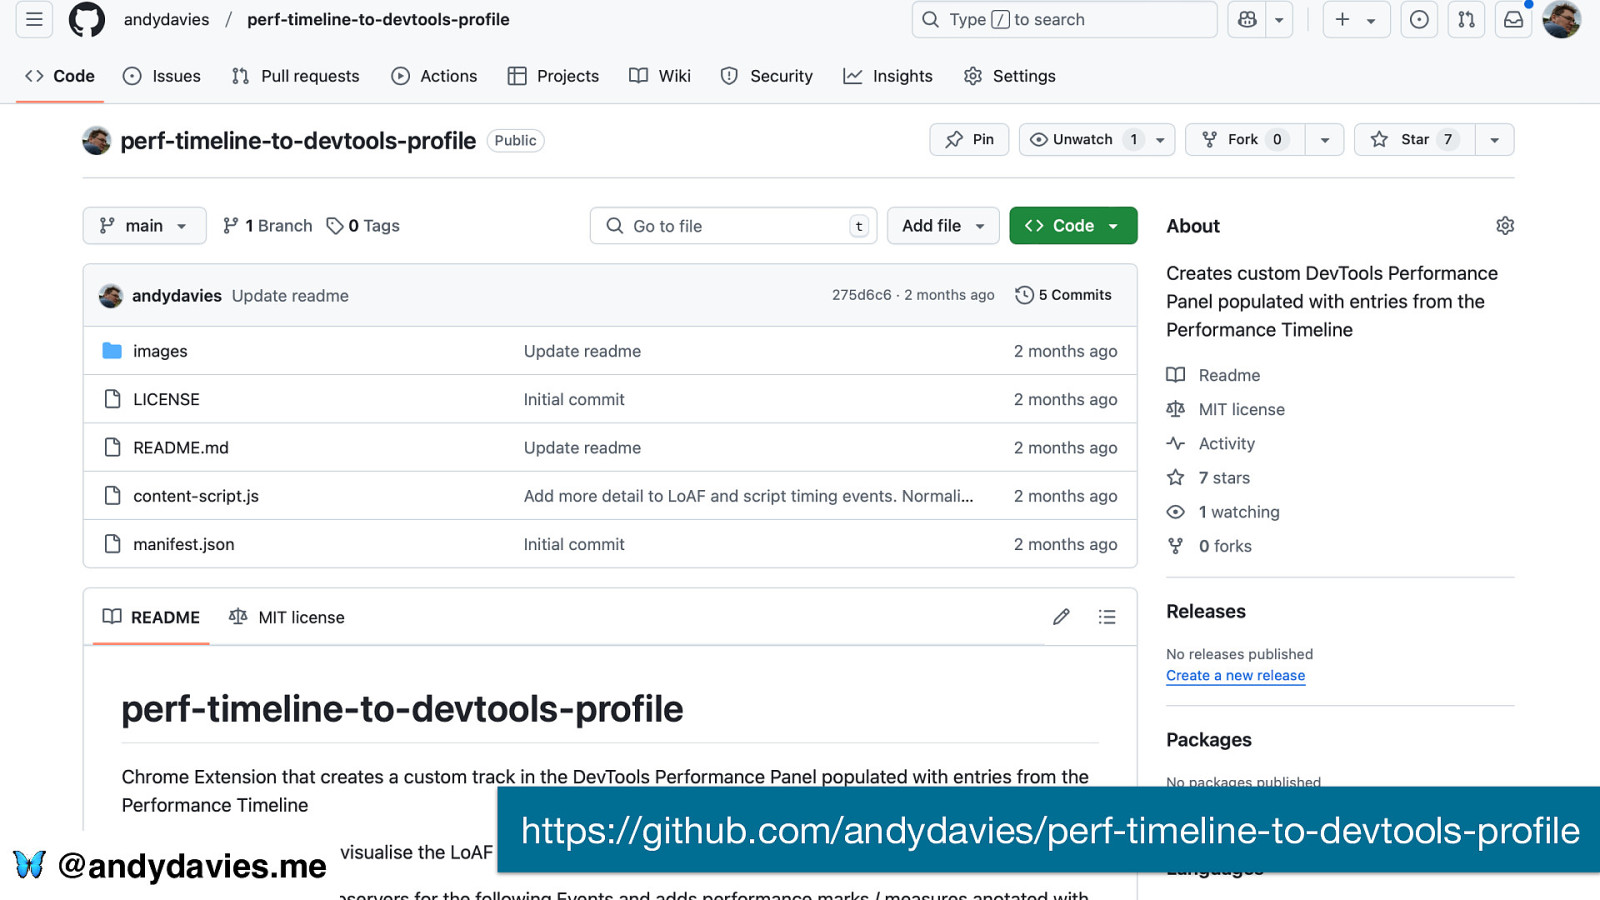
Task: Edit the README with the pencil icon
Action: click(1061, 617)
